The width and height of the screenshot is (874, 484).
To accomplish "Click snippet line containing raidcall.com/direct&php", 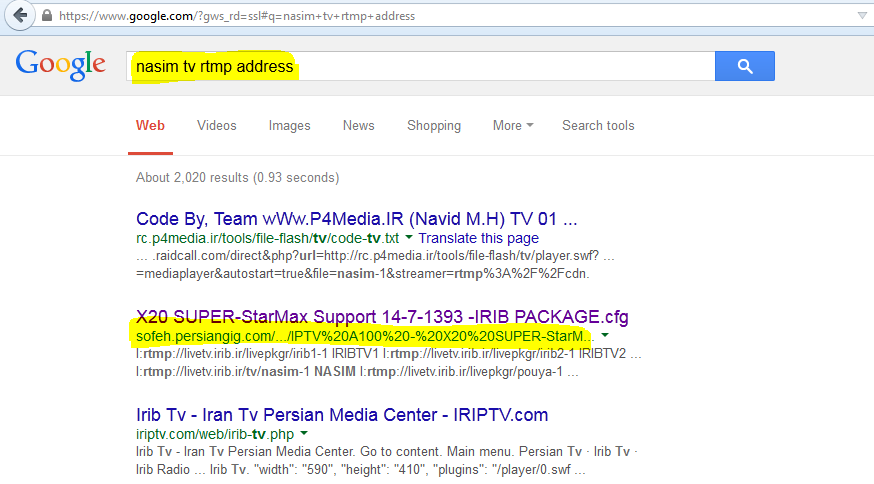I will click(x=375, y=256).
